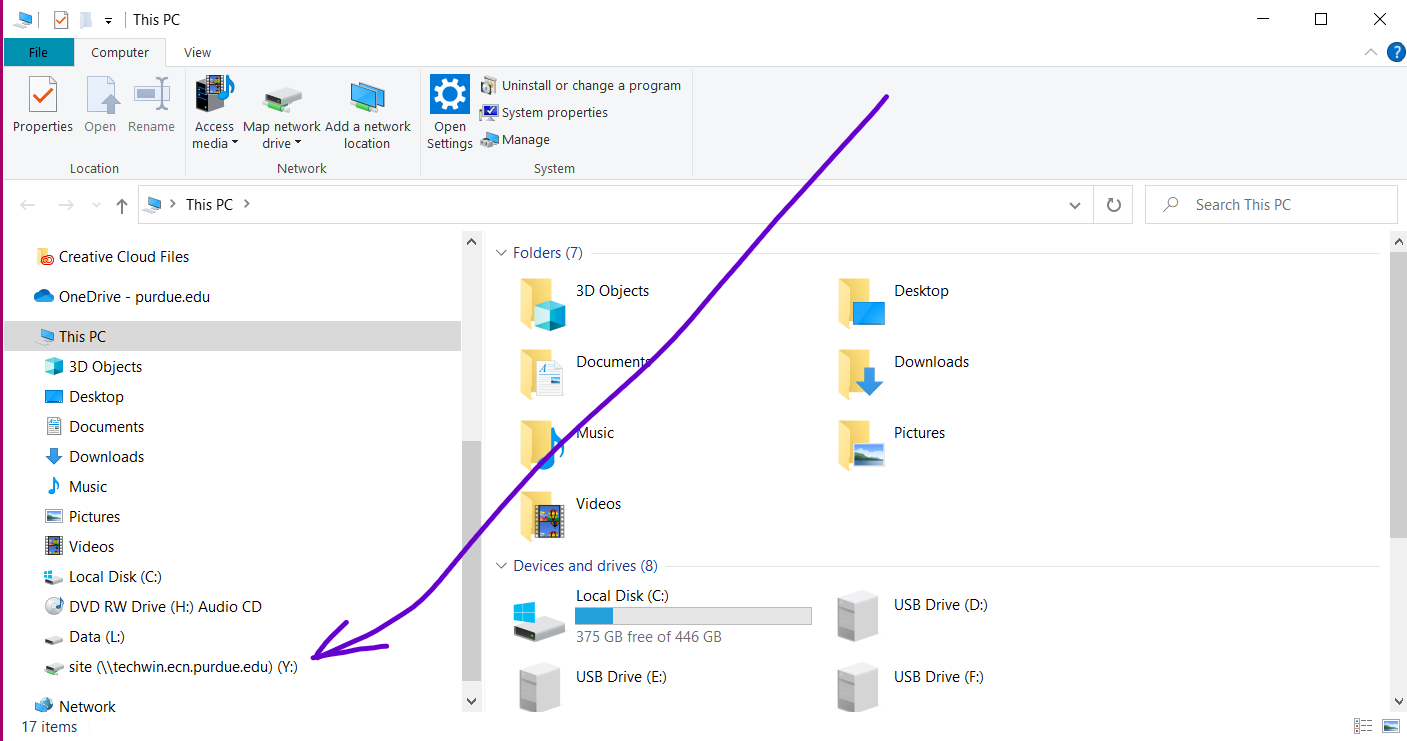The height and width of the screenshot is (741, 1407).
Task: Collapse the Devices and drives group
Action: pos(502,566)
